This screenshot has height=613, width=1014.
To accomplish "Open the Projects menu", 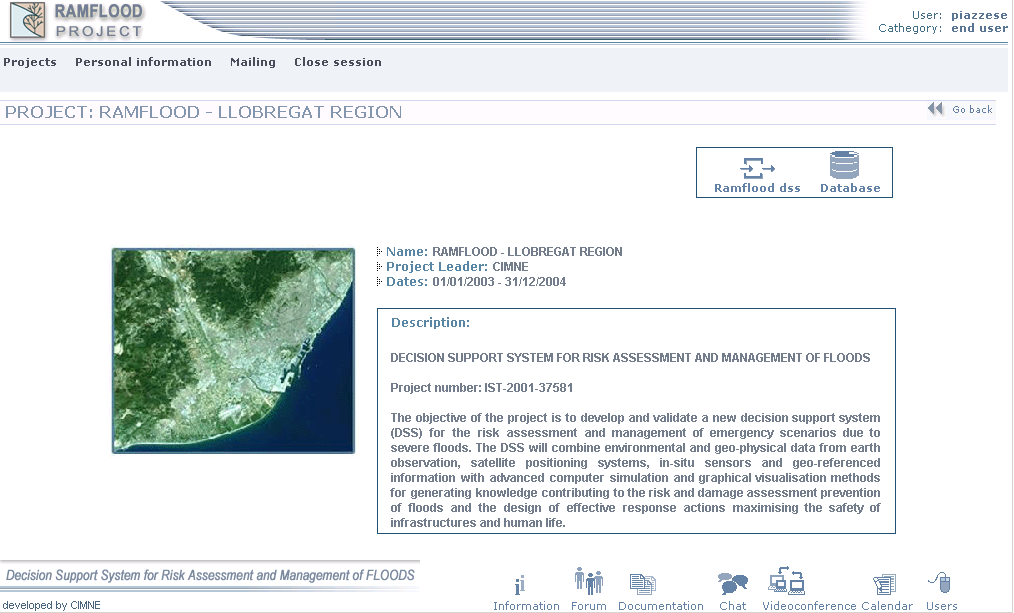I will click(30, 62).
